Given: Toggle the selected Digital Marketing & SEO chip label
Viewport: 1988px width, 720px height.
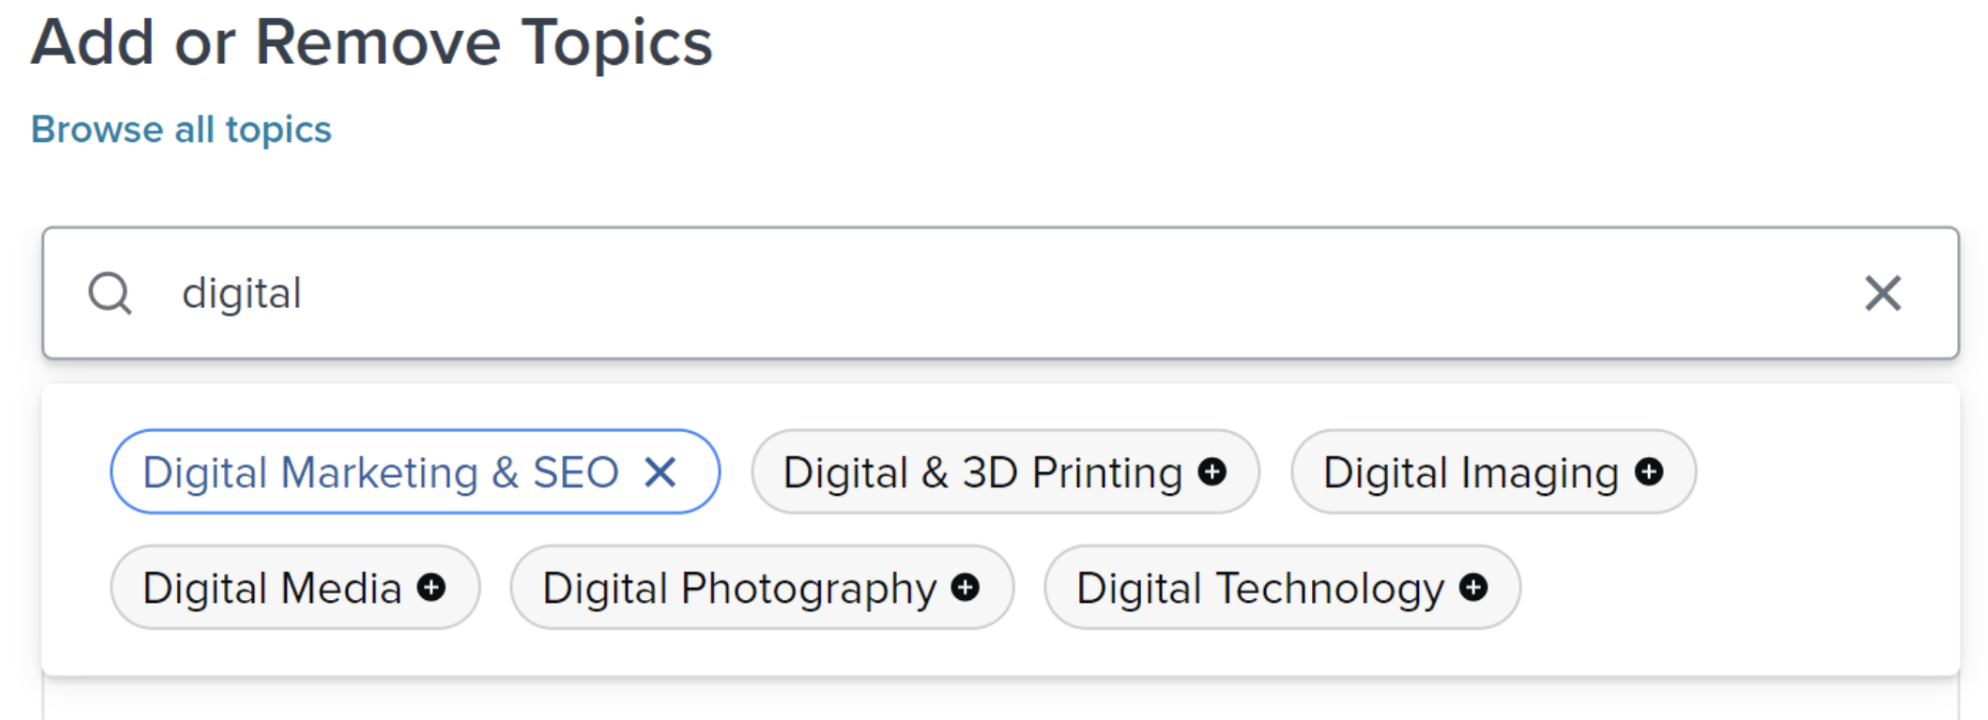Looking at the screenshot, I should tap(380, 472).
